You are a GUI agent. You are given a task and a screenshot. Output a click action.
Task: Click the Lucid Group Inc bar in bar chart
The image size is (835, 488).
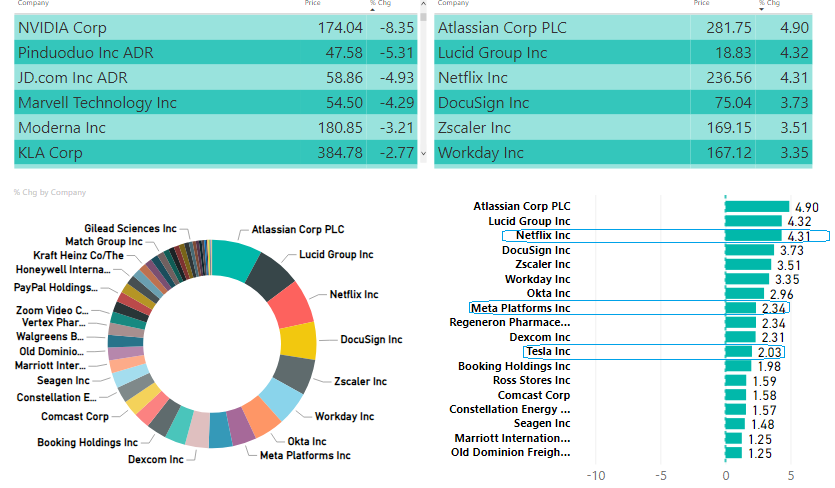tap(753, 221)
